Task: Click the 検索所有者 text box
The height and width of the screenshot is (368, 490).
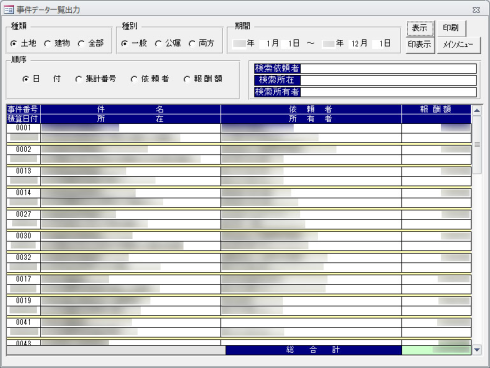Action: pos(388,92)
